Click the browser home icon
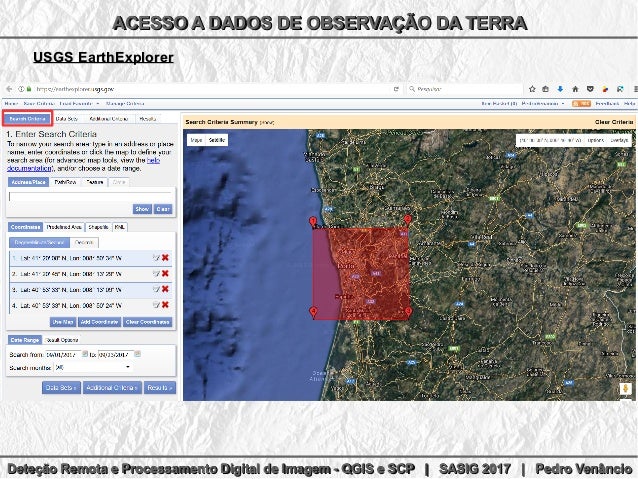638x479 pixels. (575, 89)
